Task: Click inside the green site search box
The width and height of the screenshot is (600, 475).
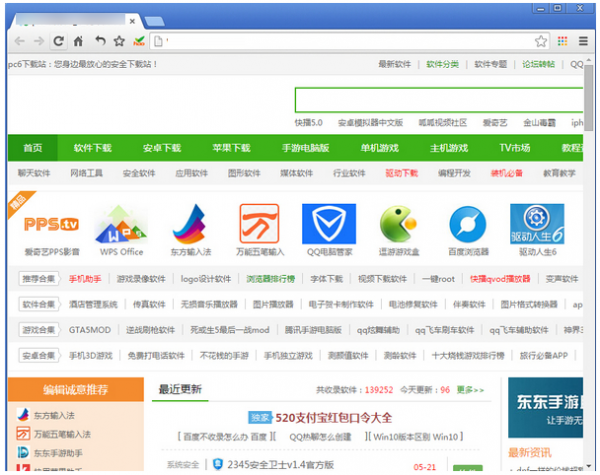Action: click(439, 100)
